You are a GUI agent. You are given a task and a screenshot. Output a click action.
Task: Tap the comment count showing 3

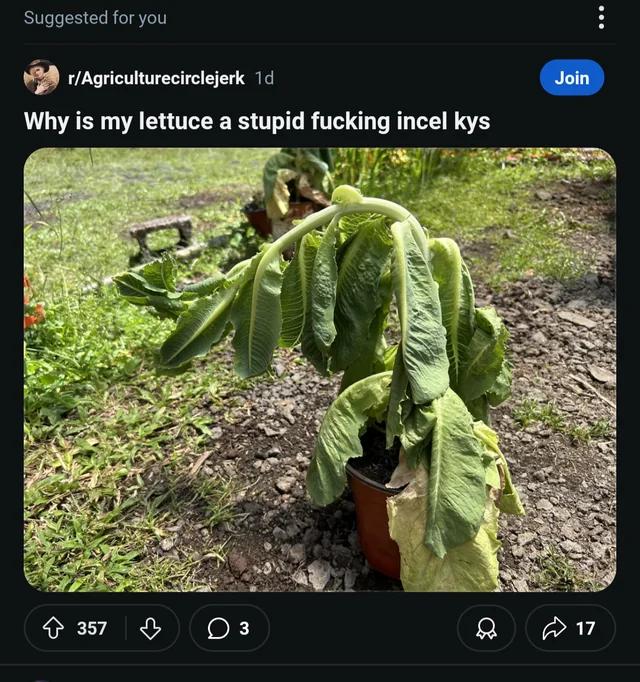point(244,628)
